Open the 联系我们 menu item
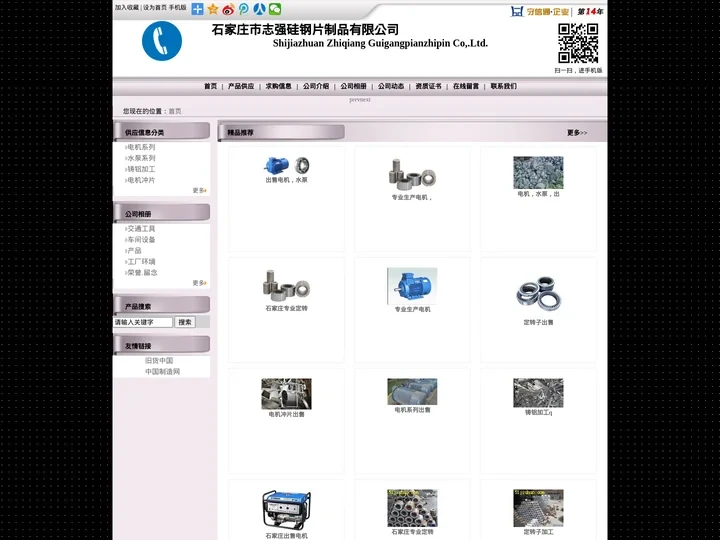This screenshot has width=720, height=540. pyautogui.click(x=503, y=86)
